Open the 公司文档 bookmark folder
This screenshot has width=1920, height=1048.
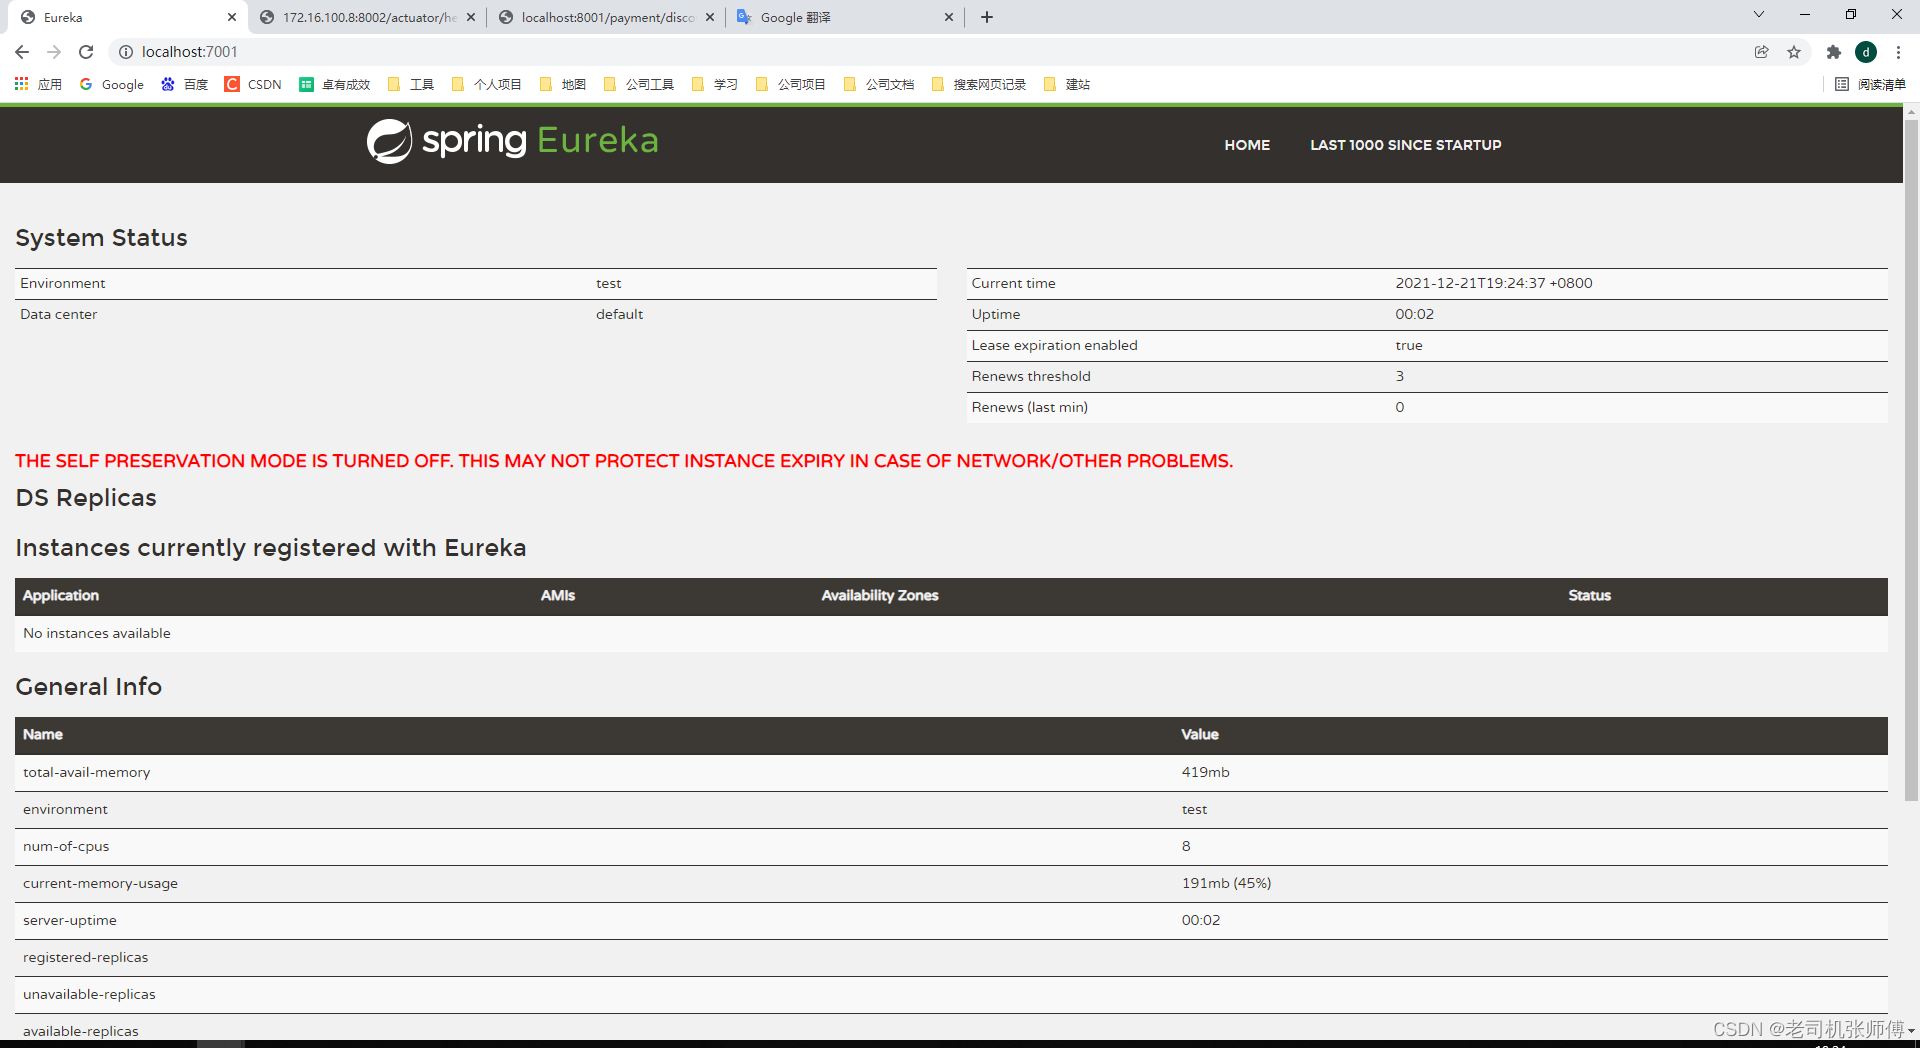tap(879, 84)
